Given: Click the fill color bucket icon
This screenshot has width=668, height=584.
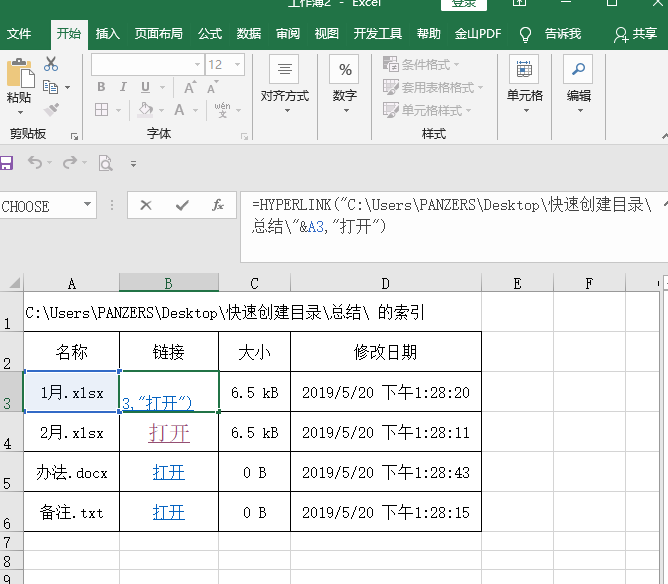Looking at the screenshot, I should tap(146, 109).
